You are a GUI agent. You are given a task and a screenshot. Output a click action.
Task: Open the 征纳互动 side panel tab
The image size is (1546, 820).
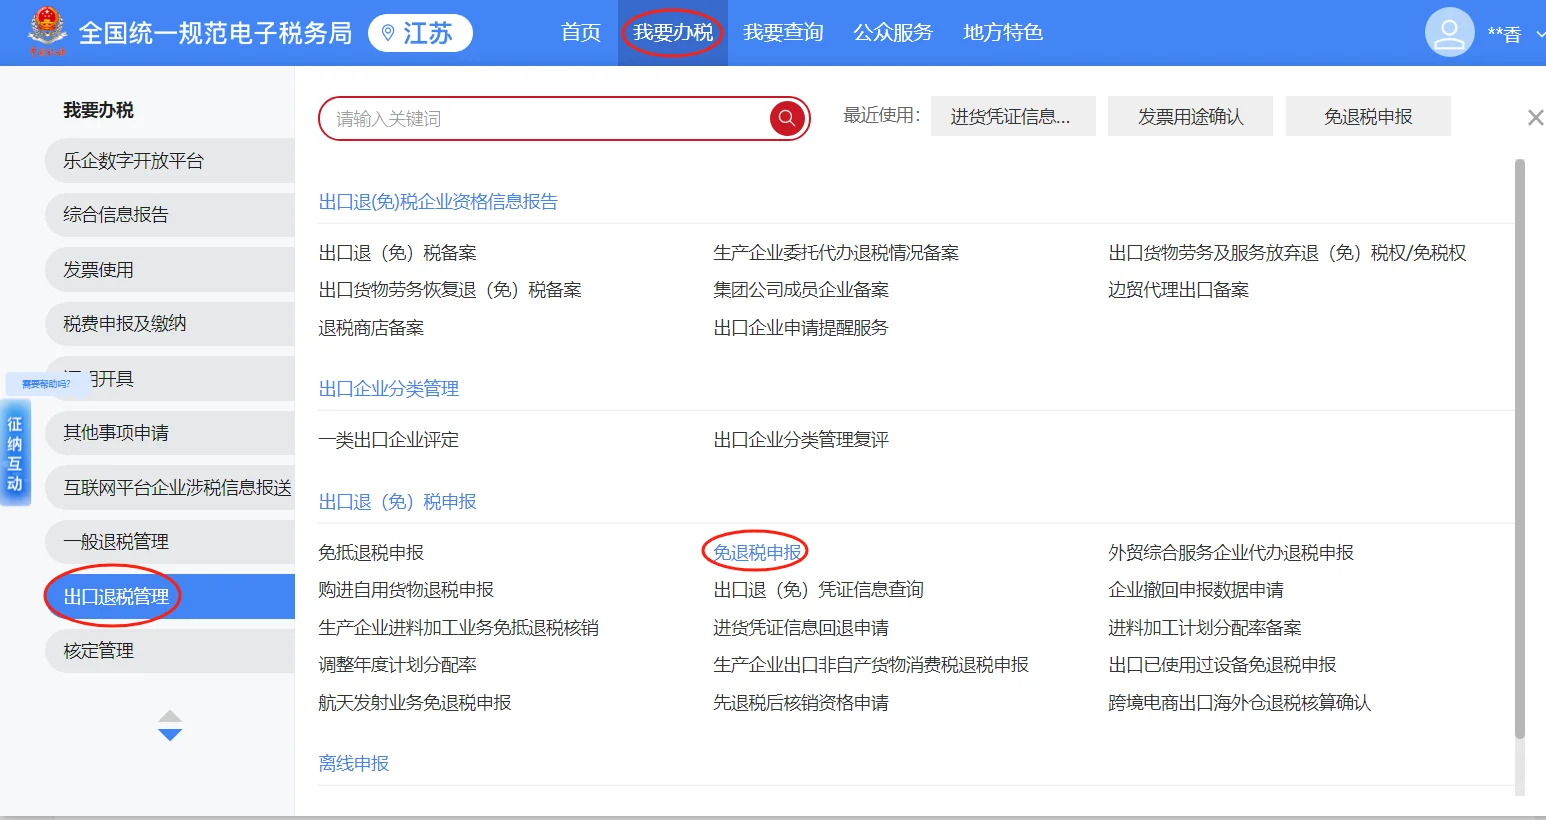[15, 452]
